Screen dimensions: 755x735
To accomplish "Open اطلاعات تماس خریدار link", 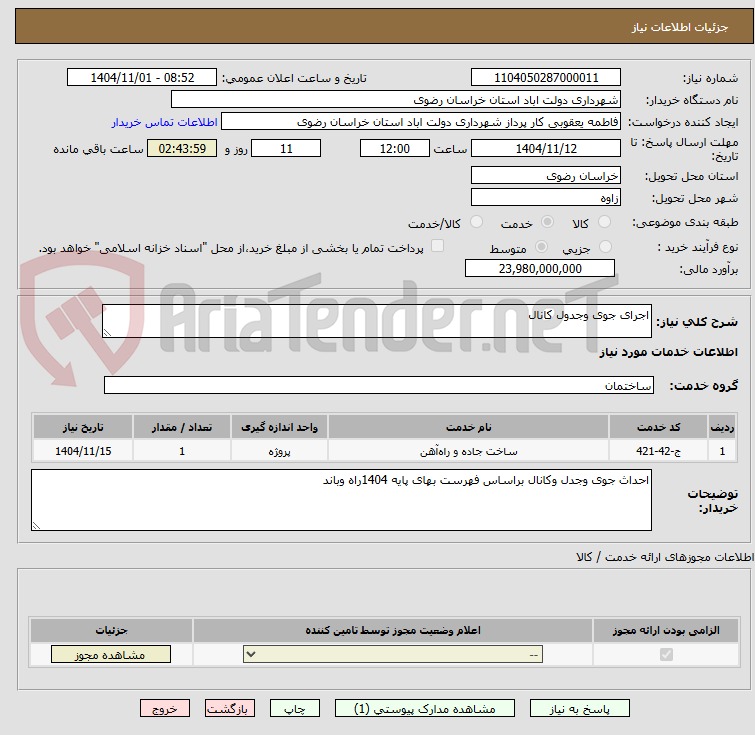I will pyautogui.click(x=165, y=122).
